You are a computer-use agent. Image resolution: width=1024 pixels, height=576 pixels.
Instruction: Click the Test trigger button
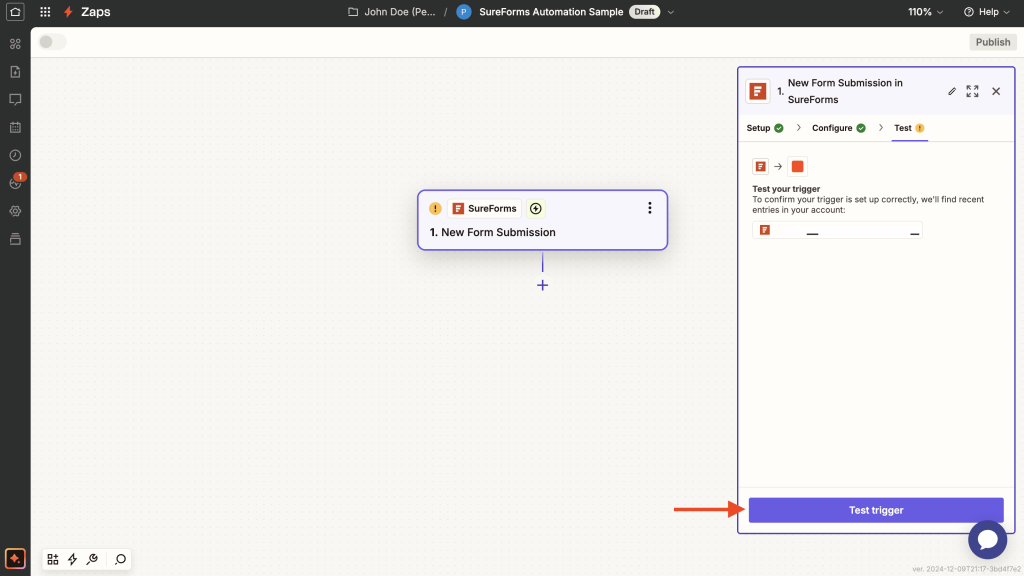pyautogui.click(x=875, y=510)
